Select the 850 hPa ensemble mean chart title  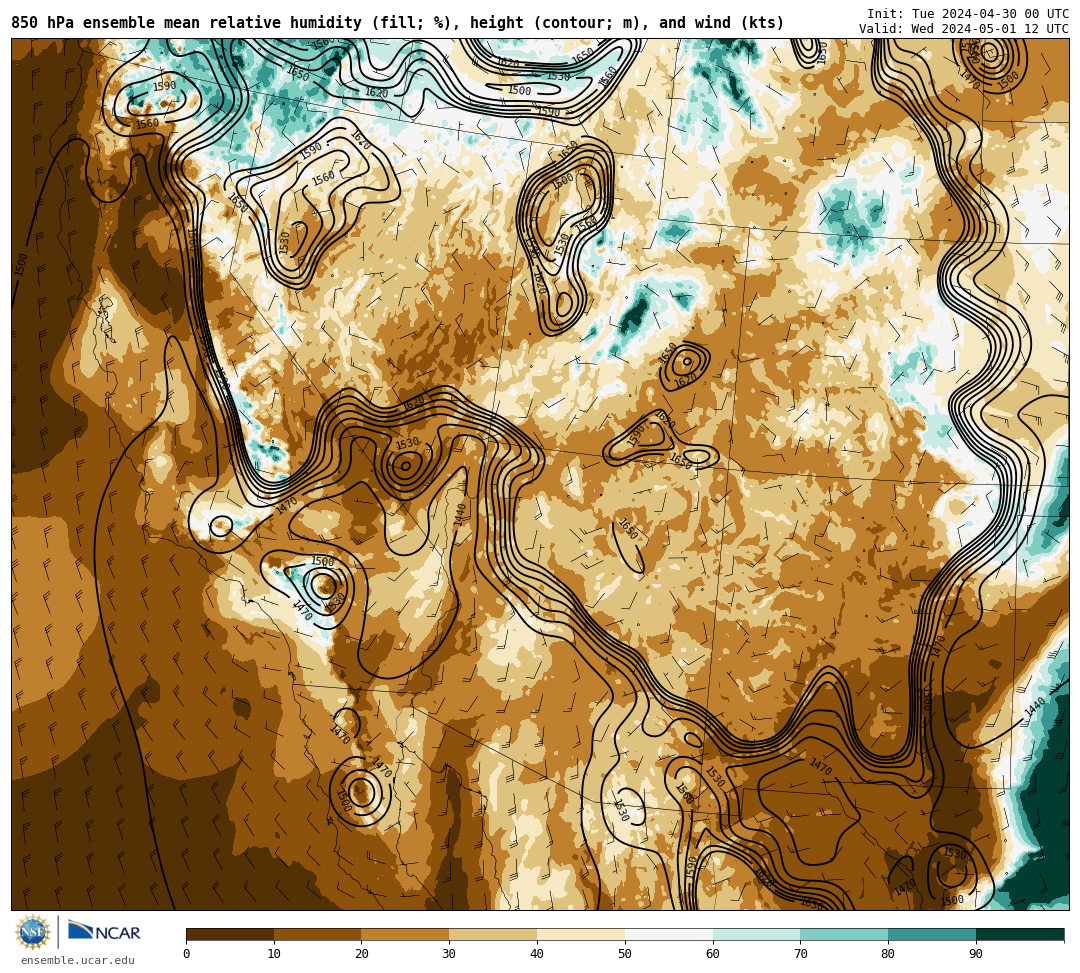coord(397,23)
